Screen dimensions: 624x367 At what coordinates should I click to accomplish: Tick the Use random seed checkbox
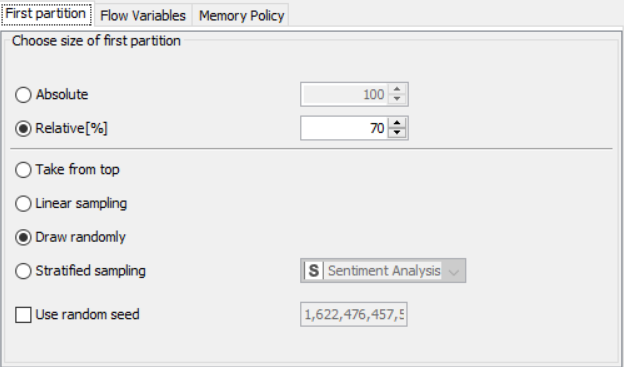(23, 314)
